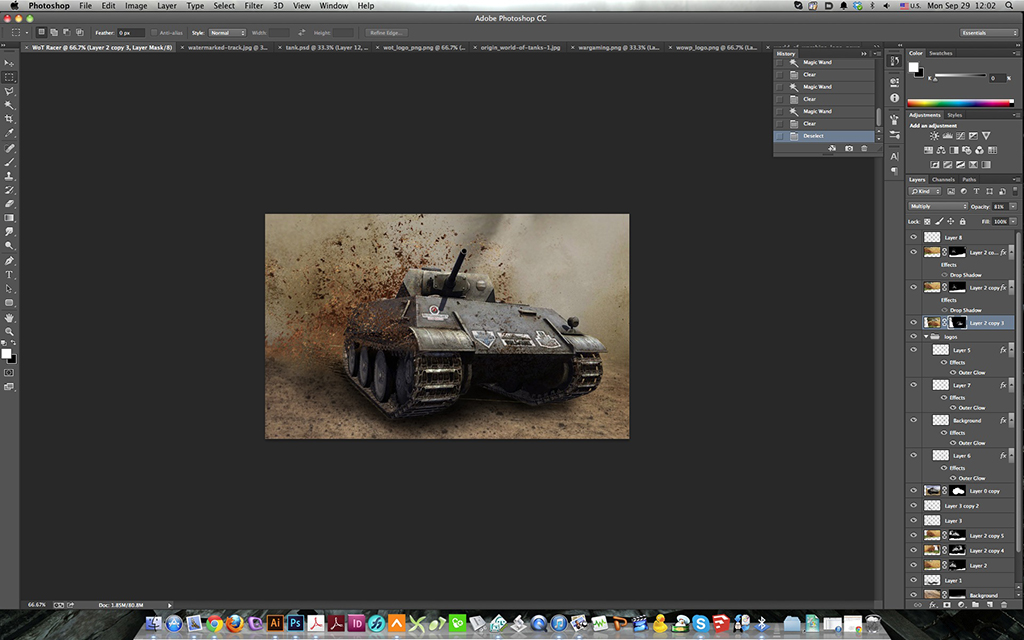Open the Opacity slider dropdown arrow
This screenshot has height=640, width=1024.
(1013, 206)
